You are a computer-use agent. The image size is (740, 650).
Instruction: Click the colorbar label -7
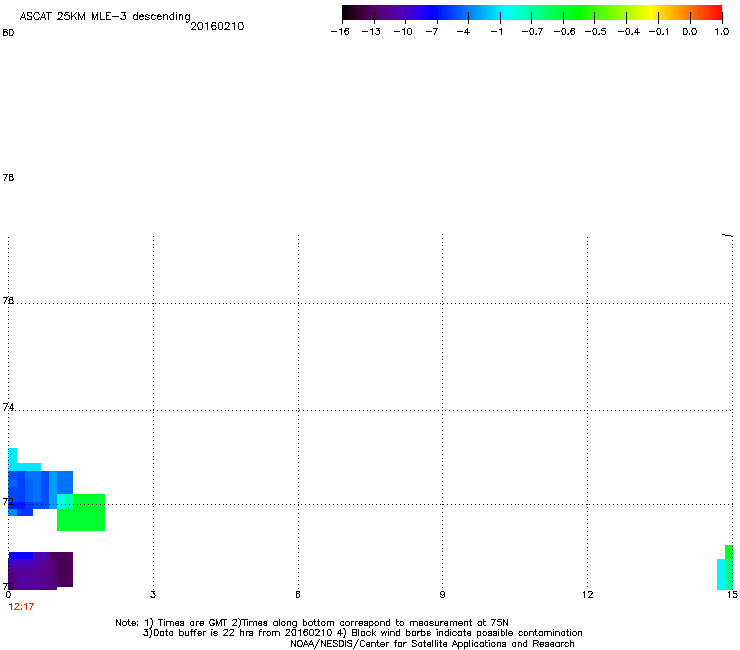[x=432, y=32]
